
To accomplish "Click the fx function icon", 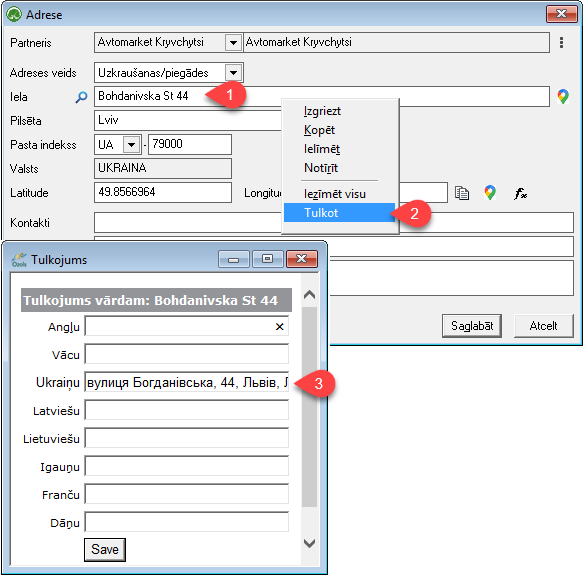I will (x=520, y=193).
